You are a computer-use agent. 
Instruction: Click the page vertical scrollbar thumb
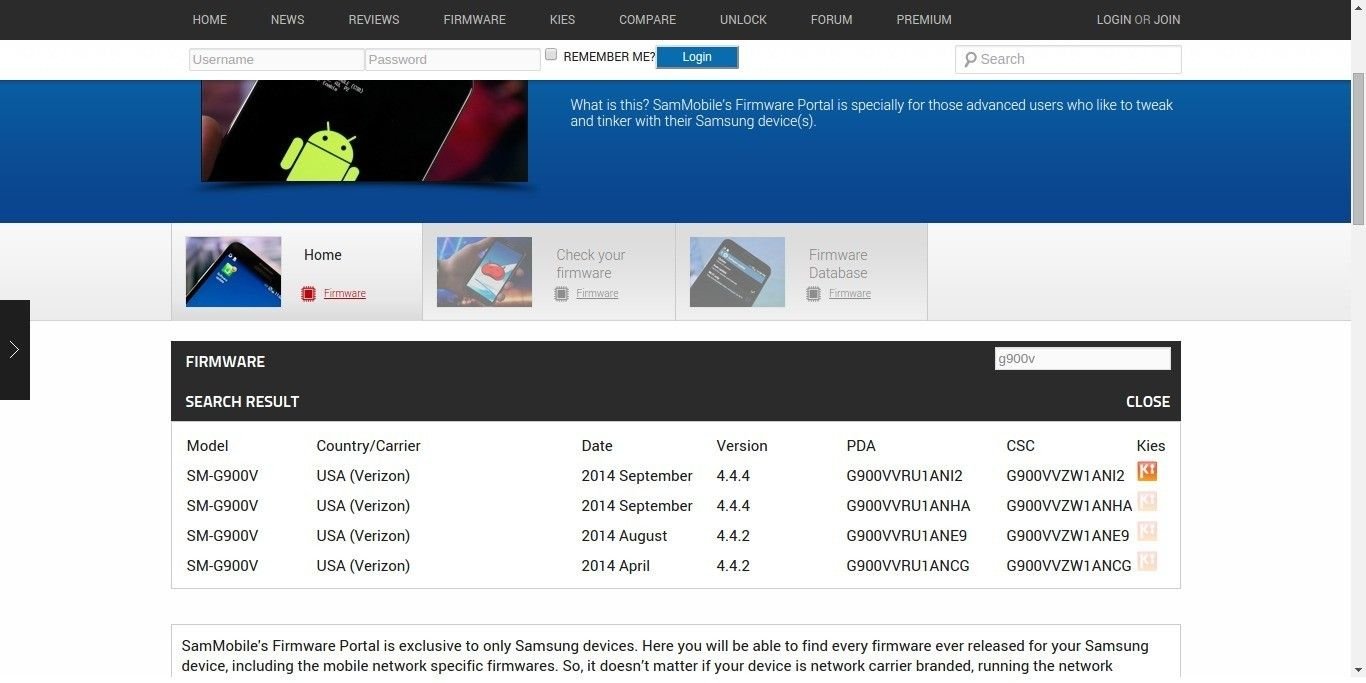point(1358,150)
